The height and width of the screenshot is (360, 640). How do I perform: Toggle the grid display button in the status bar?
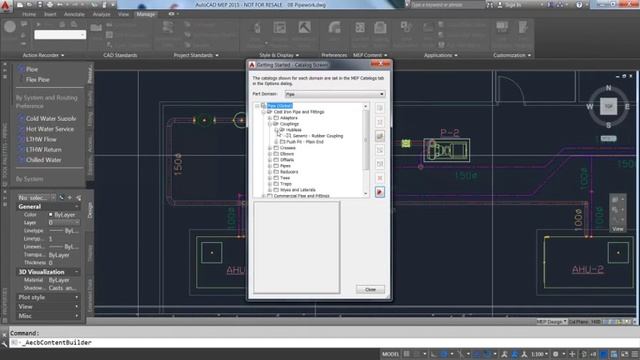pyautogui.click(x=407, y=354)
